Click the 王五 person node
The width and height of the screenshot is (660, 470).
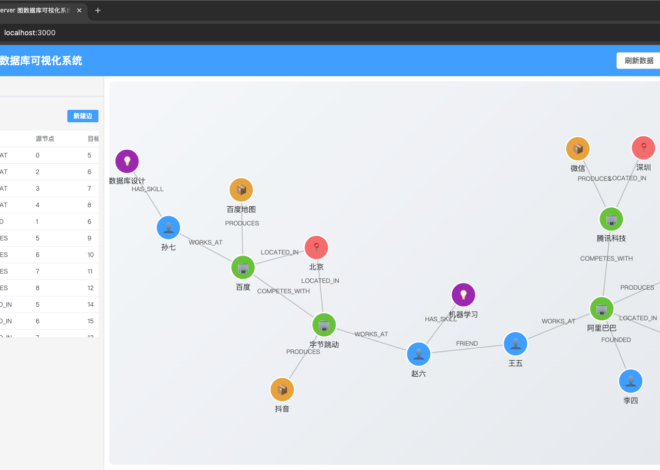coord(515,344)
